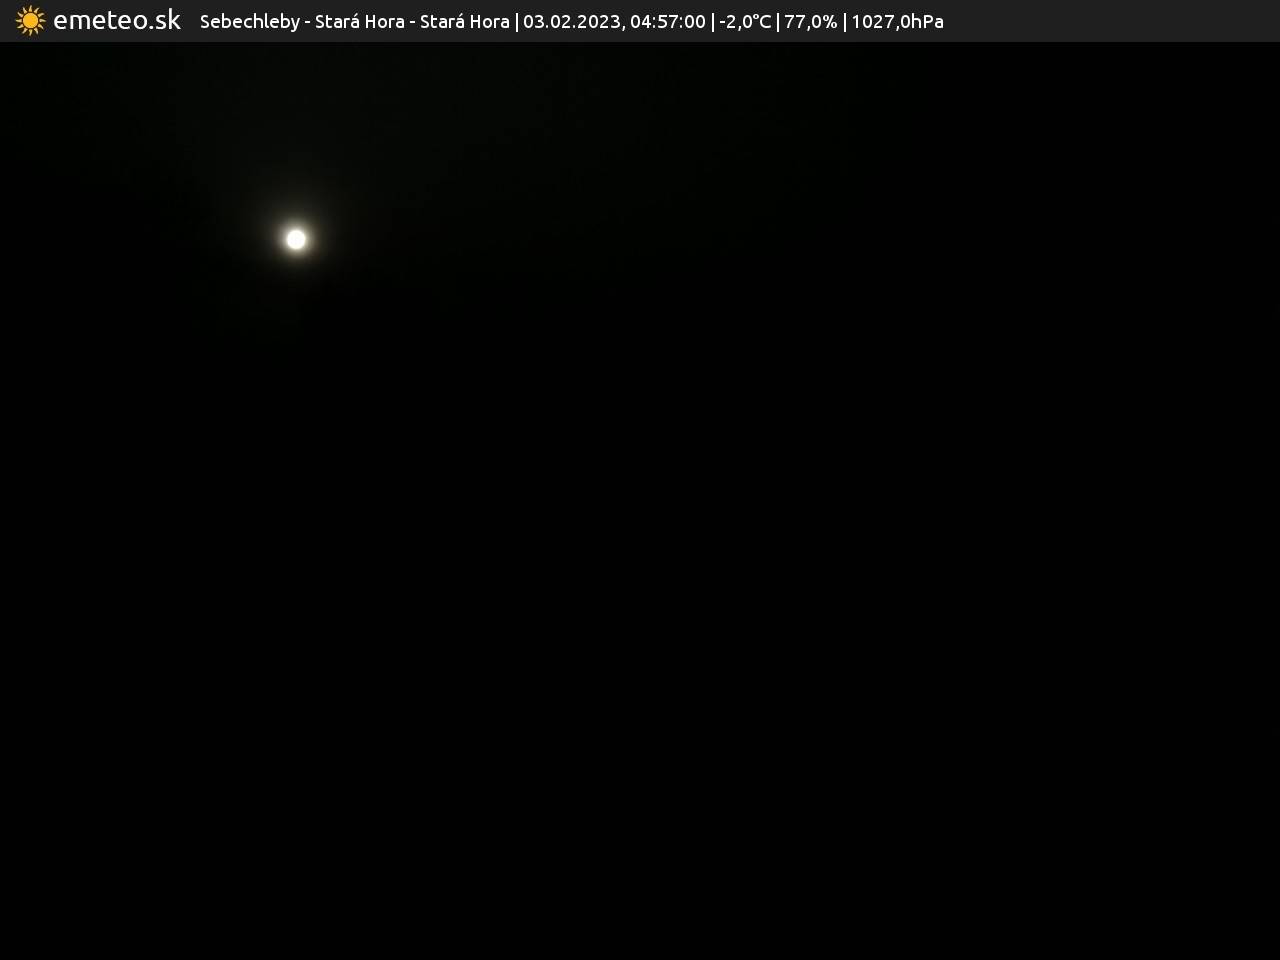Image resolution: width=1280 pixels, height=960 pixels.
Task: Click the separator bar before the date
Action: pyautogui.click(x=517, y=22)
